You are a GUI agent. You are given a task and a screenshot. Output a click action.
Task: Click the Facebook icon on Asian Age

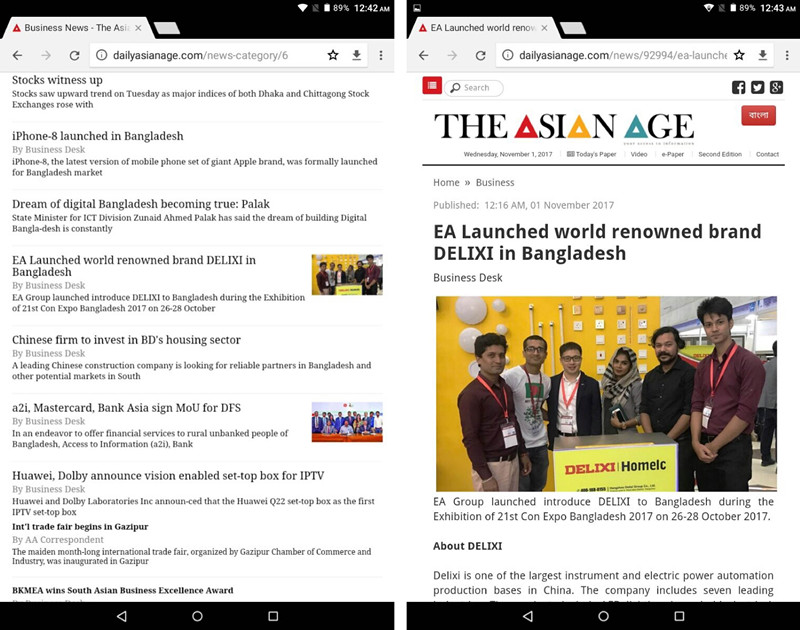pyautogui.click(x=738, y=88)
